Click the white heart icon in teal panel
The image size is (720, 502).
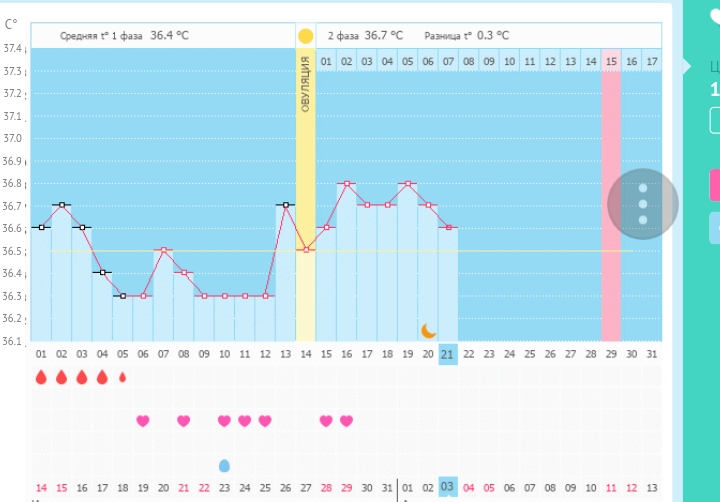(715, 14)
